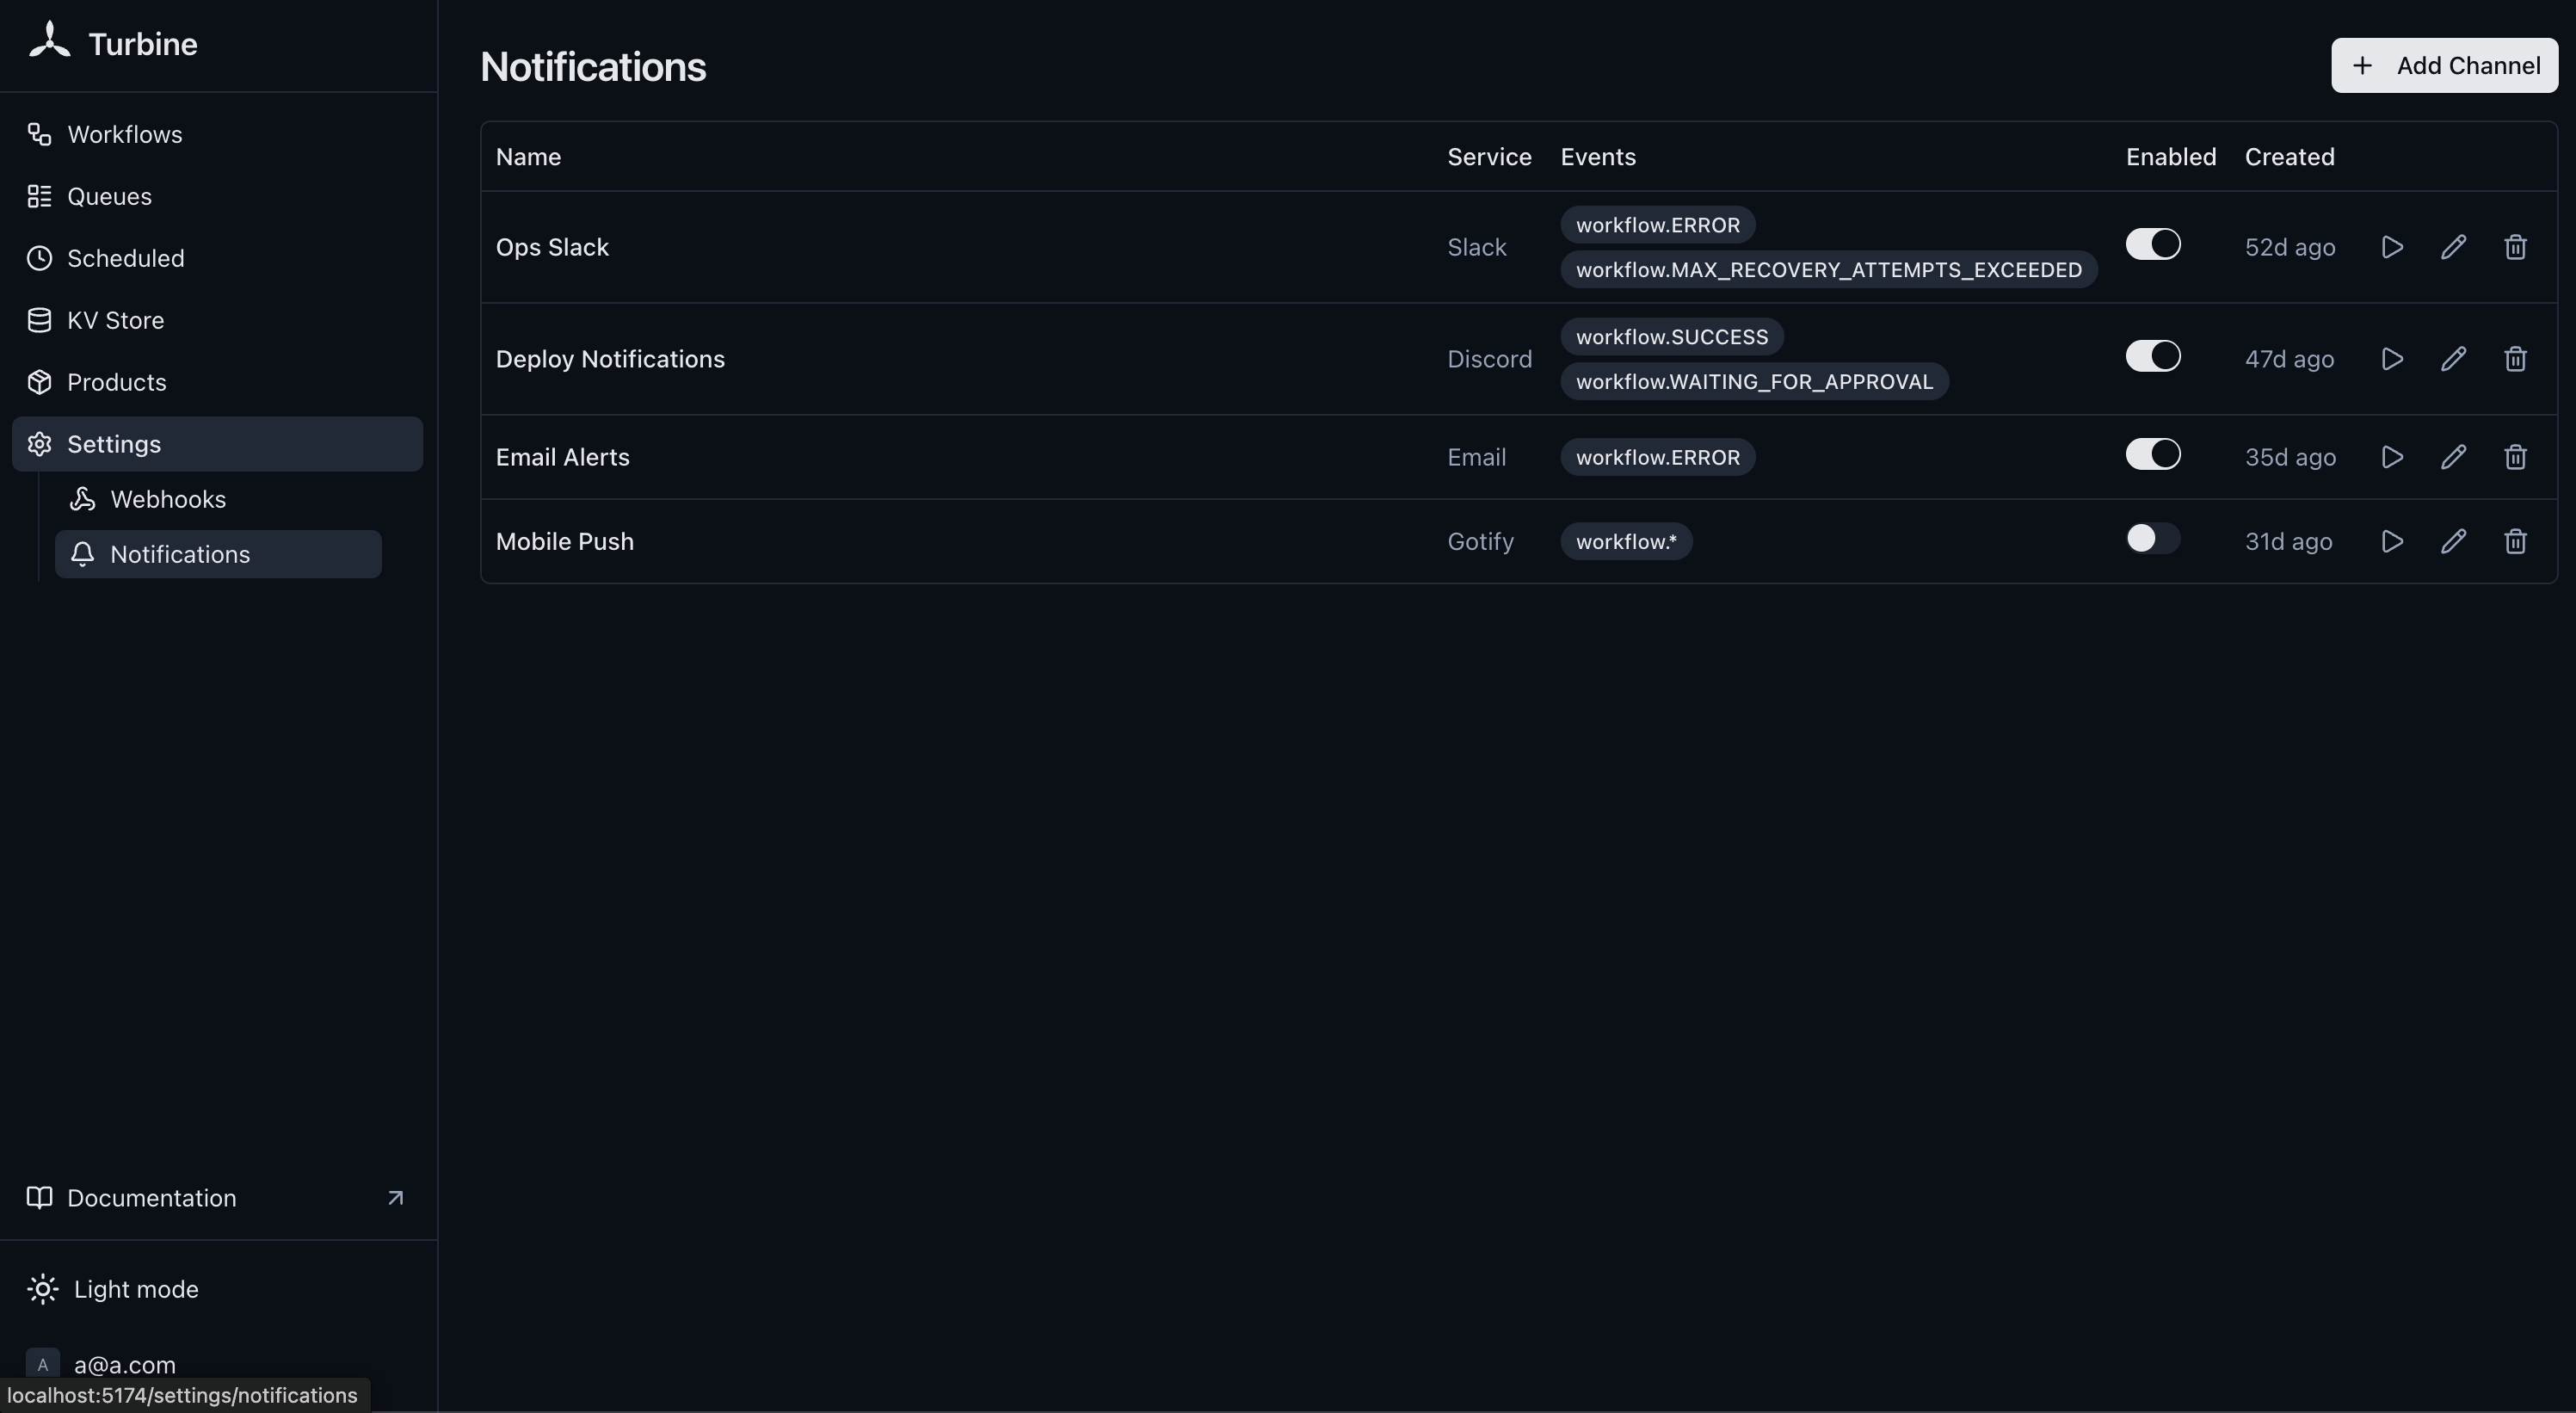Screen dimensions: 2576x1413
Task: Click the Ops Slack channel name
Action: (552, 247)
